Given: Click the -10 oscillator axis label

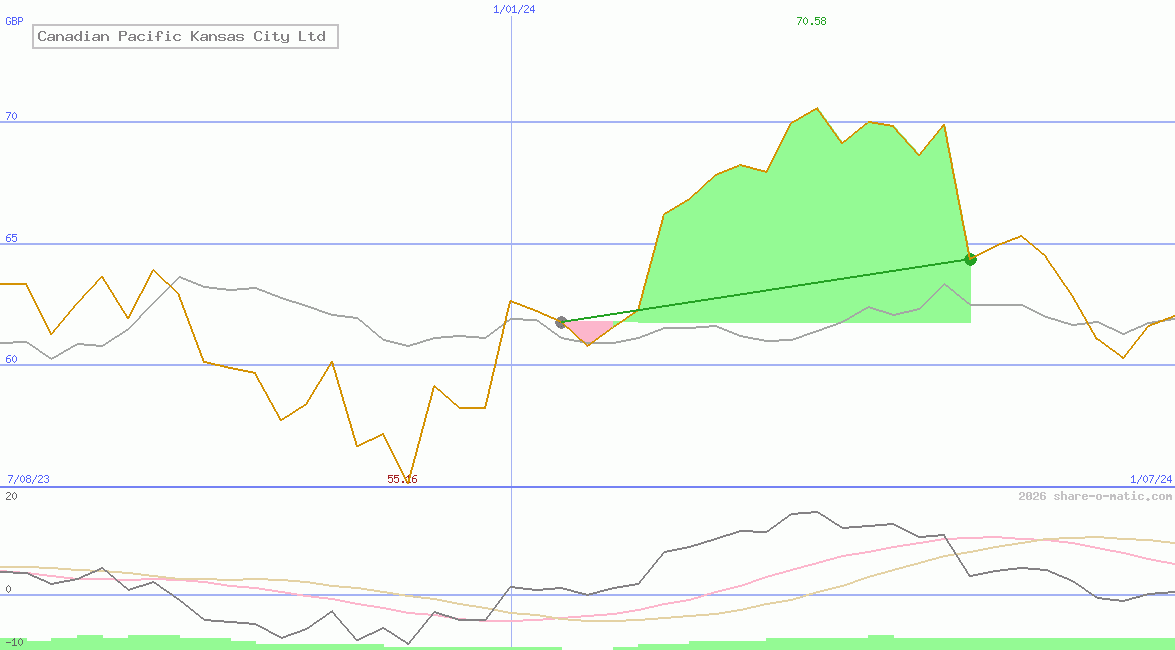Looking at the screenshot, I should coord(14,643).
